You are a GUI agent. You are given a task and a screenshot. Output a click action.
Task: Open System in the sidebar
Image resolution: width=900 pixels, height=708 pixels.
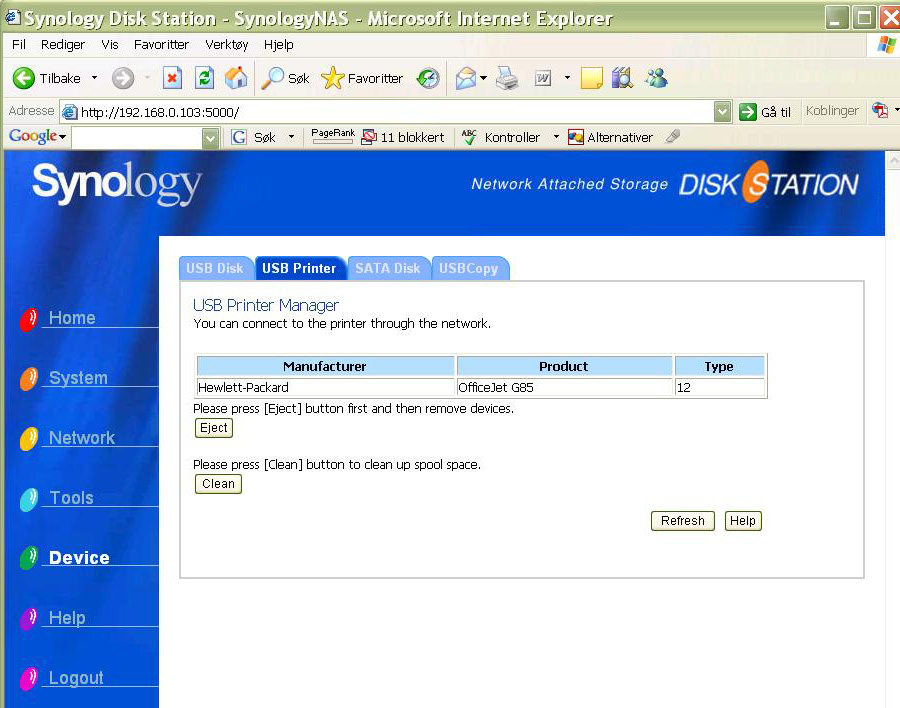[x=79, y=378]
